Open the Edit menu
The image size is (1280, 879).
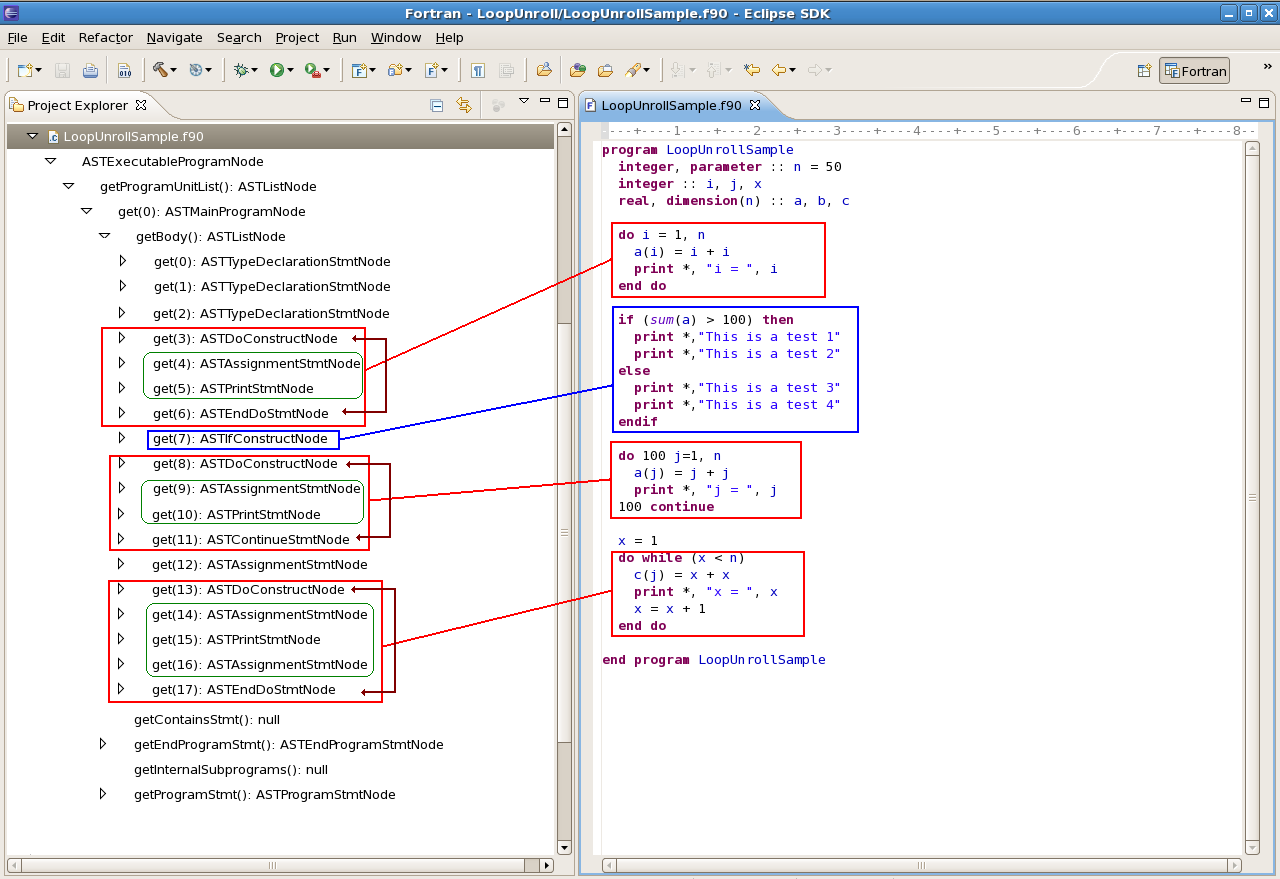tap(53, 37)
